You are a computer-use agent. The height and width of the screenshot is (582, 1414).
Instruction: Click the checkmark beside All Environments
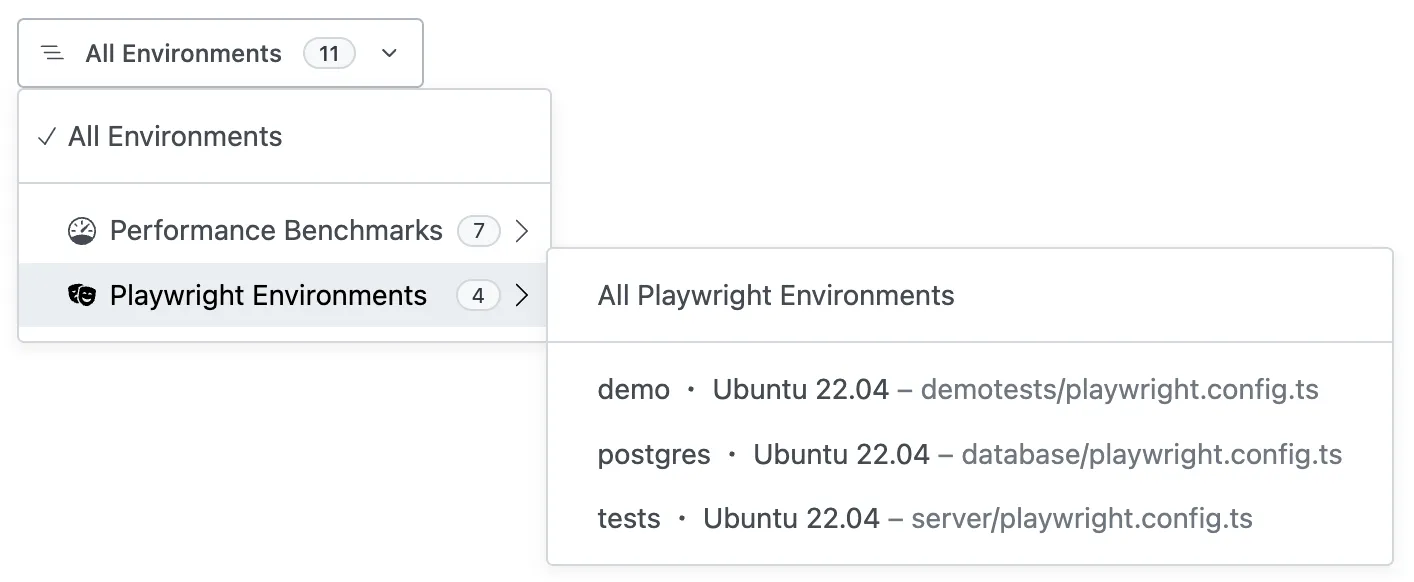[46, 136]
